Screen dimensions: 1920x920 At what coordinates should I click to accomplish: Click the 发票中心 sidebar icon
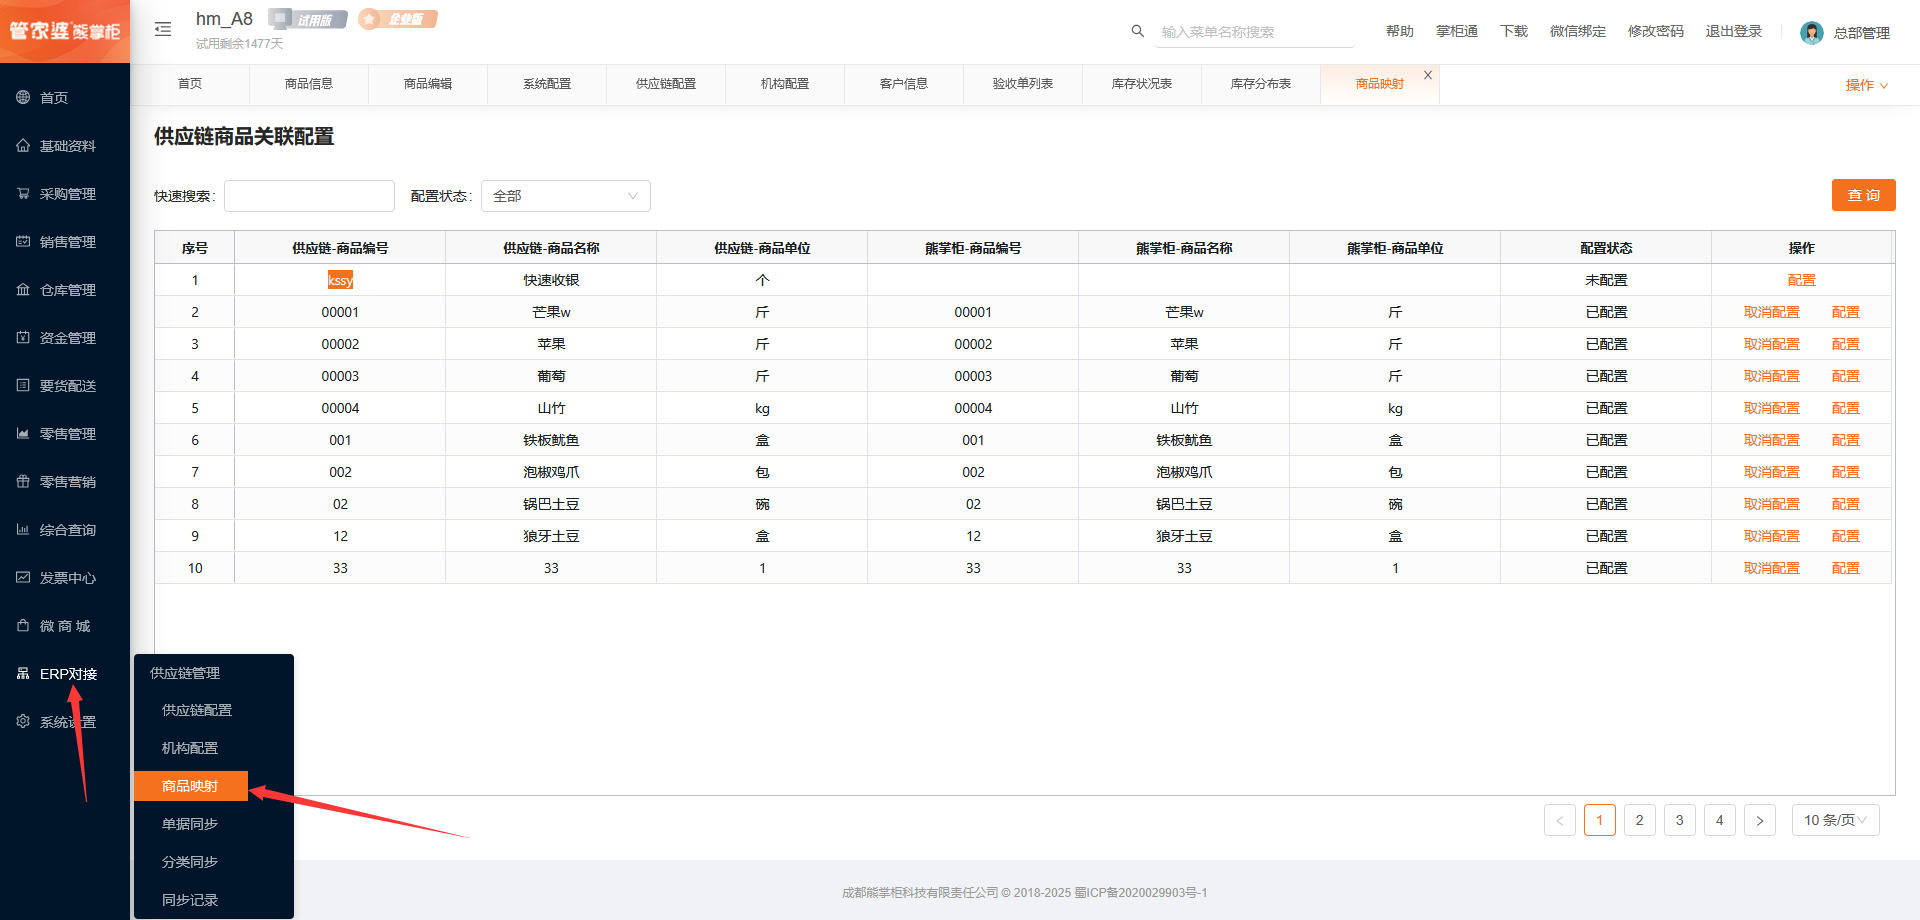pyautogui.click(x=23, y=577)
